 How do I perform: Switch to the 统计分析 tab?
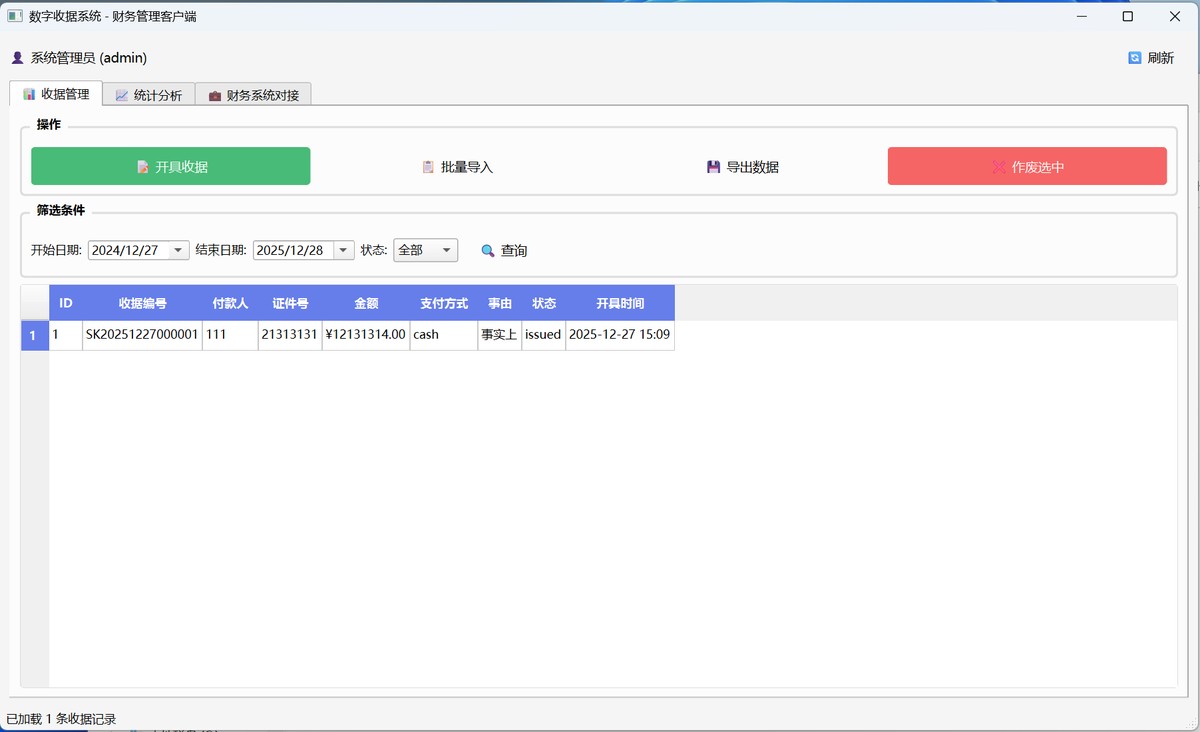pos(148,92)
